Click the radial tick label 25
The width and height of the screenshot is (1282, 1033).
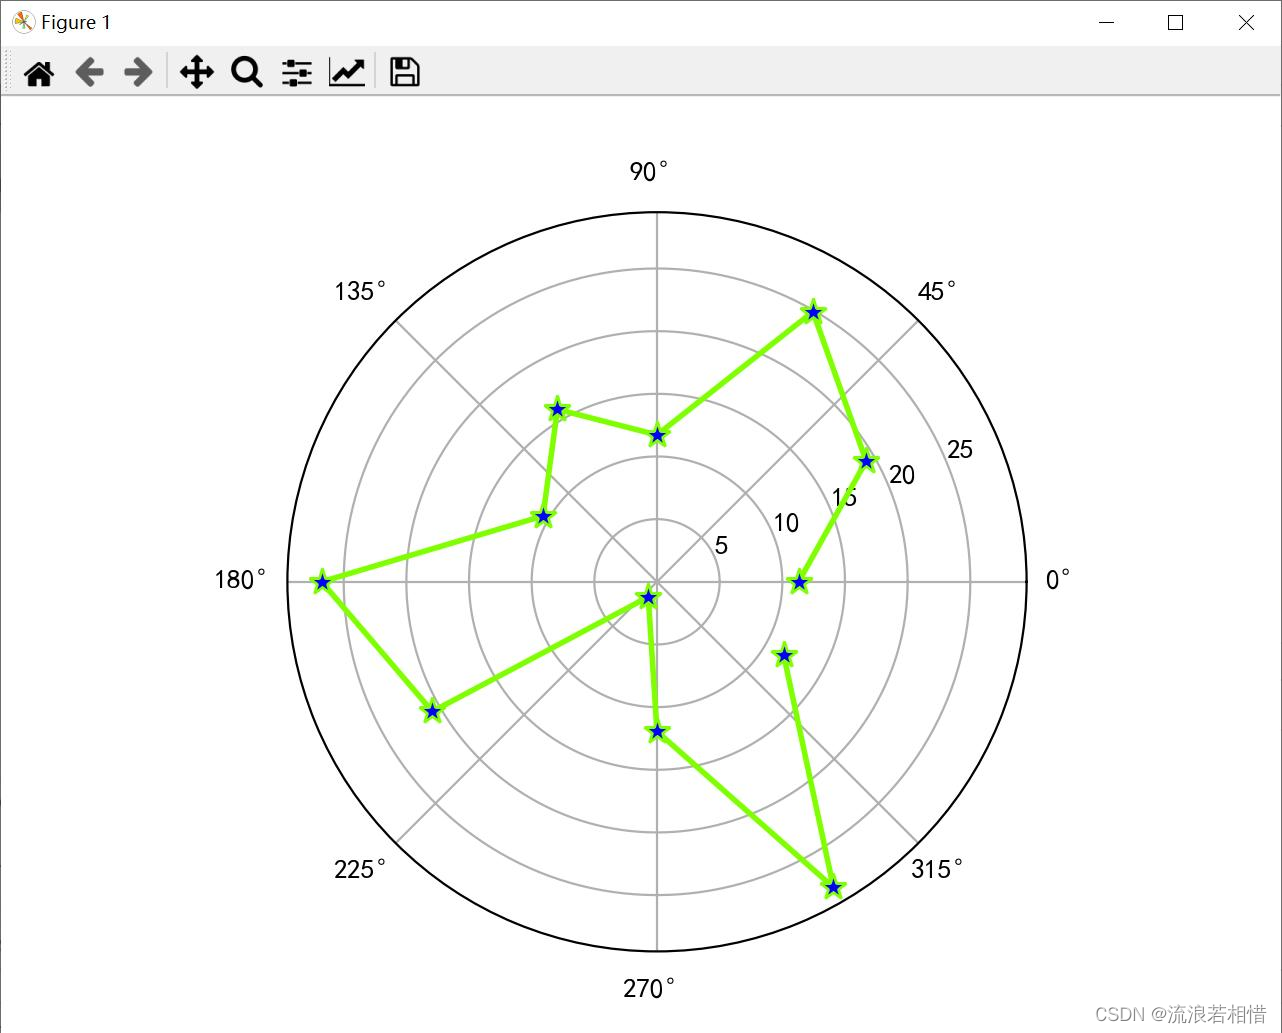pyautogui.click(x=959, y=449)
